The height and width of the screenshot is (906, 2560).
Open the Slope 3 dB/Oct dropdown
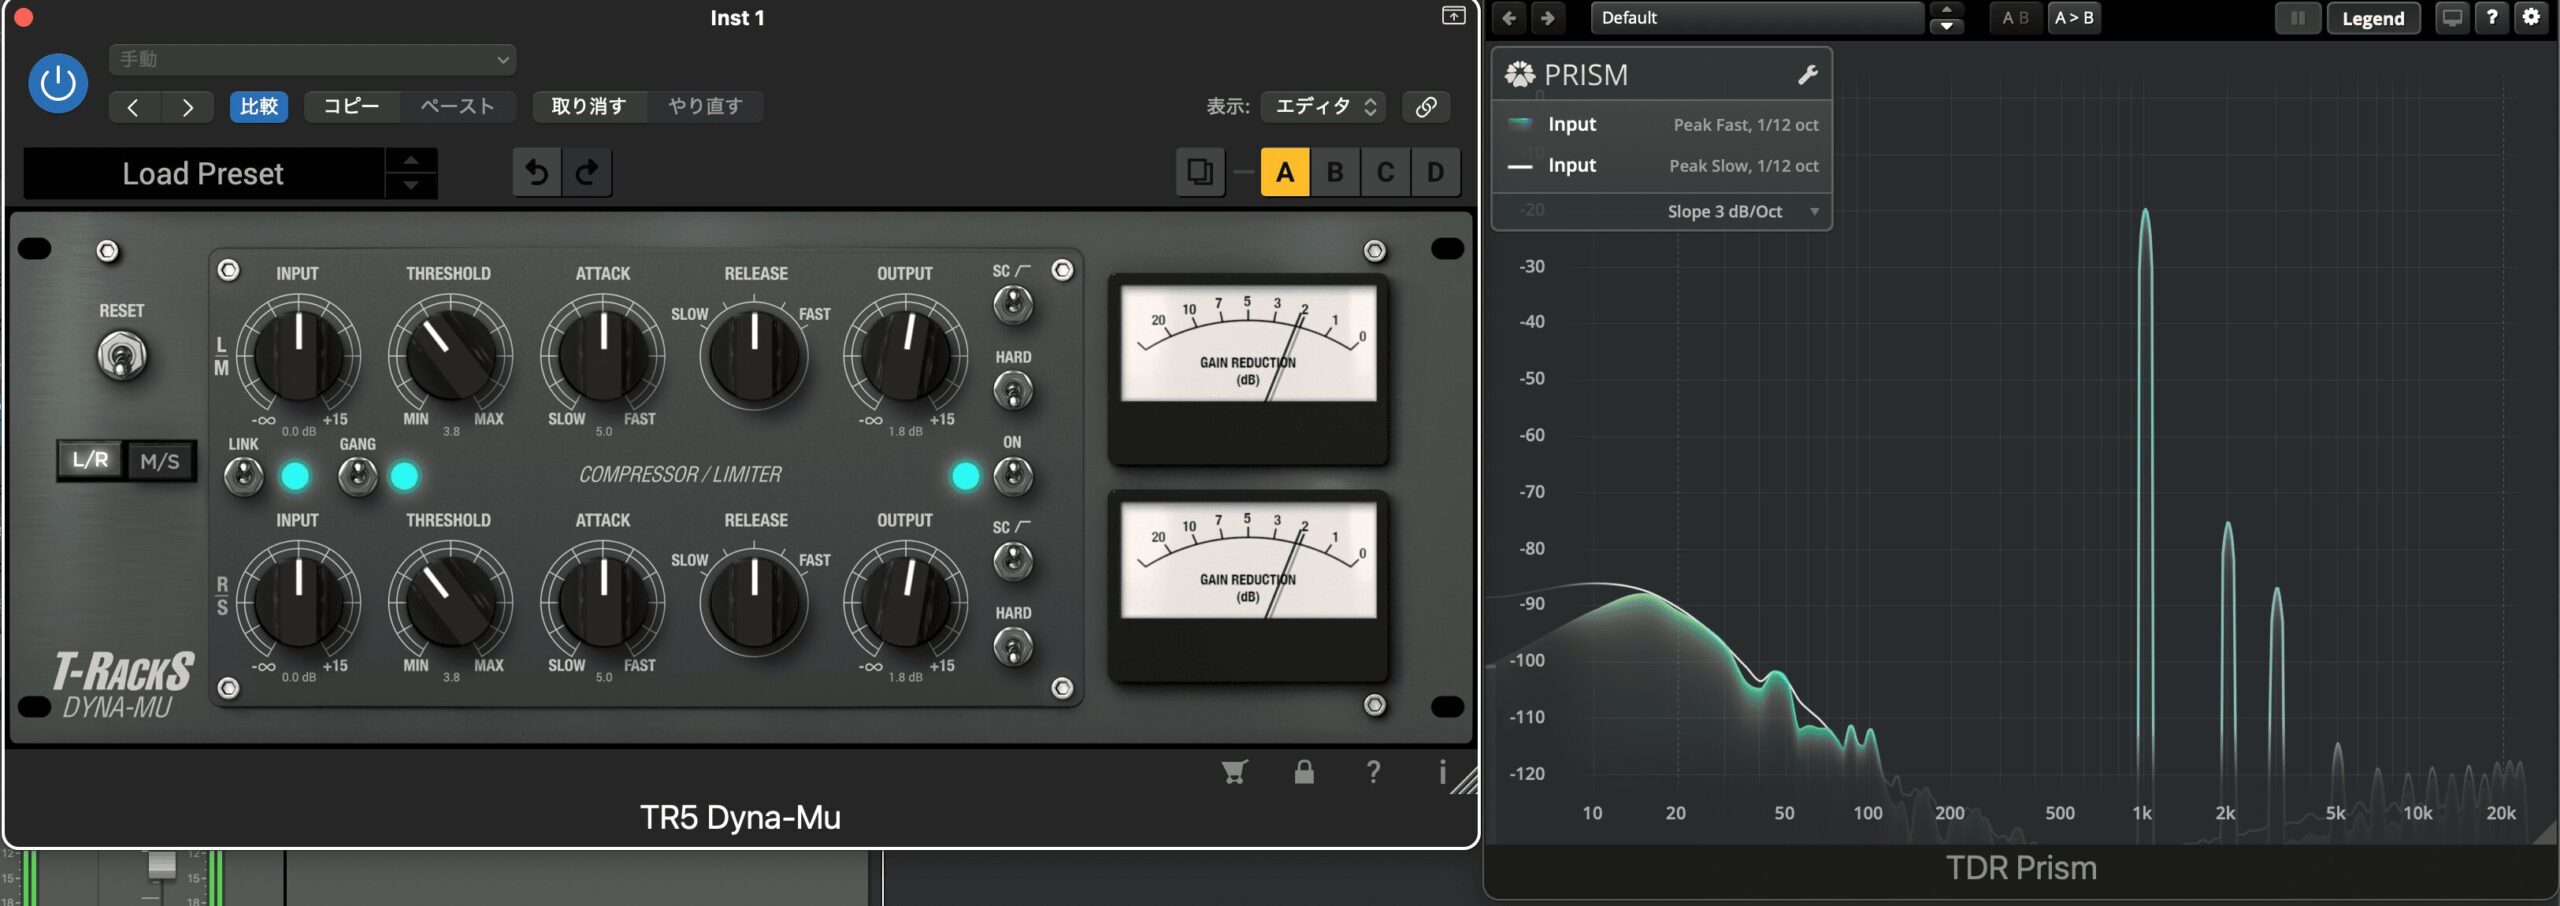[x=1740, y=211]
